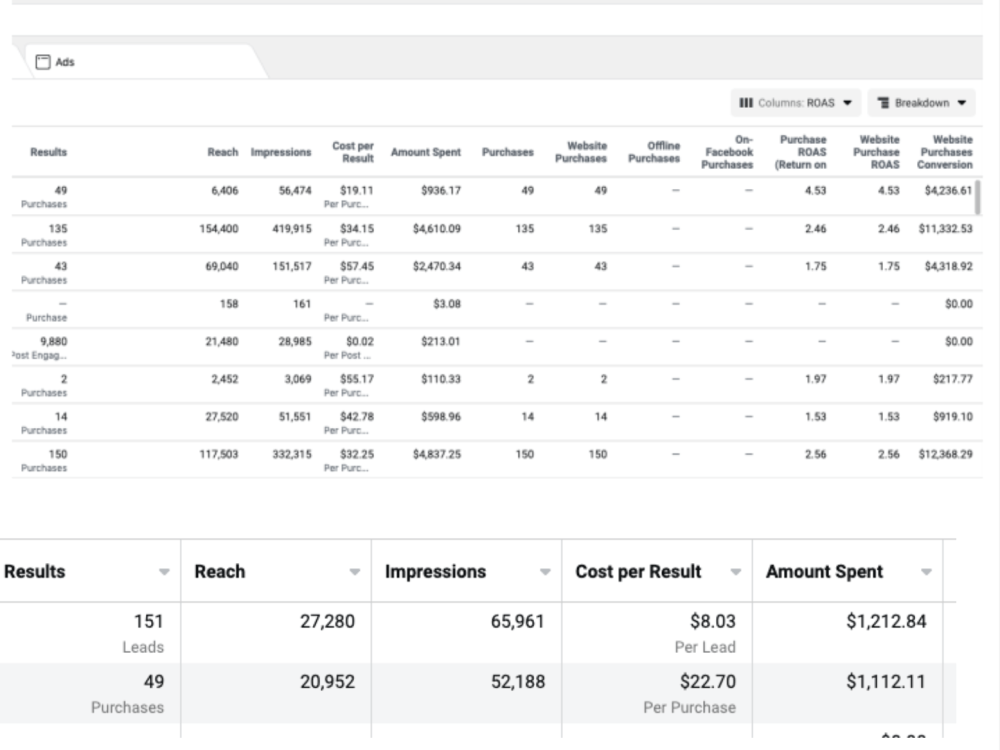The image size is (1000, 750).
Task: Open the Breakdown dropdown
Action: pyautogui.click(x=921, y=103)
